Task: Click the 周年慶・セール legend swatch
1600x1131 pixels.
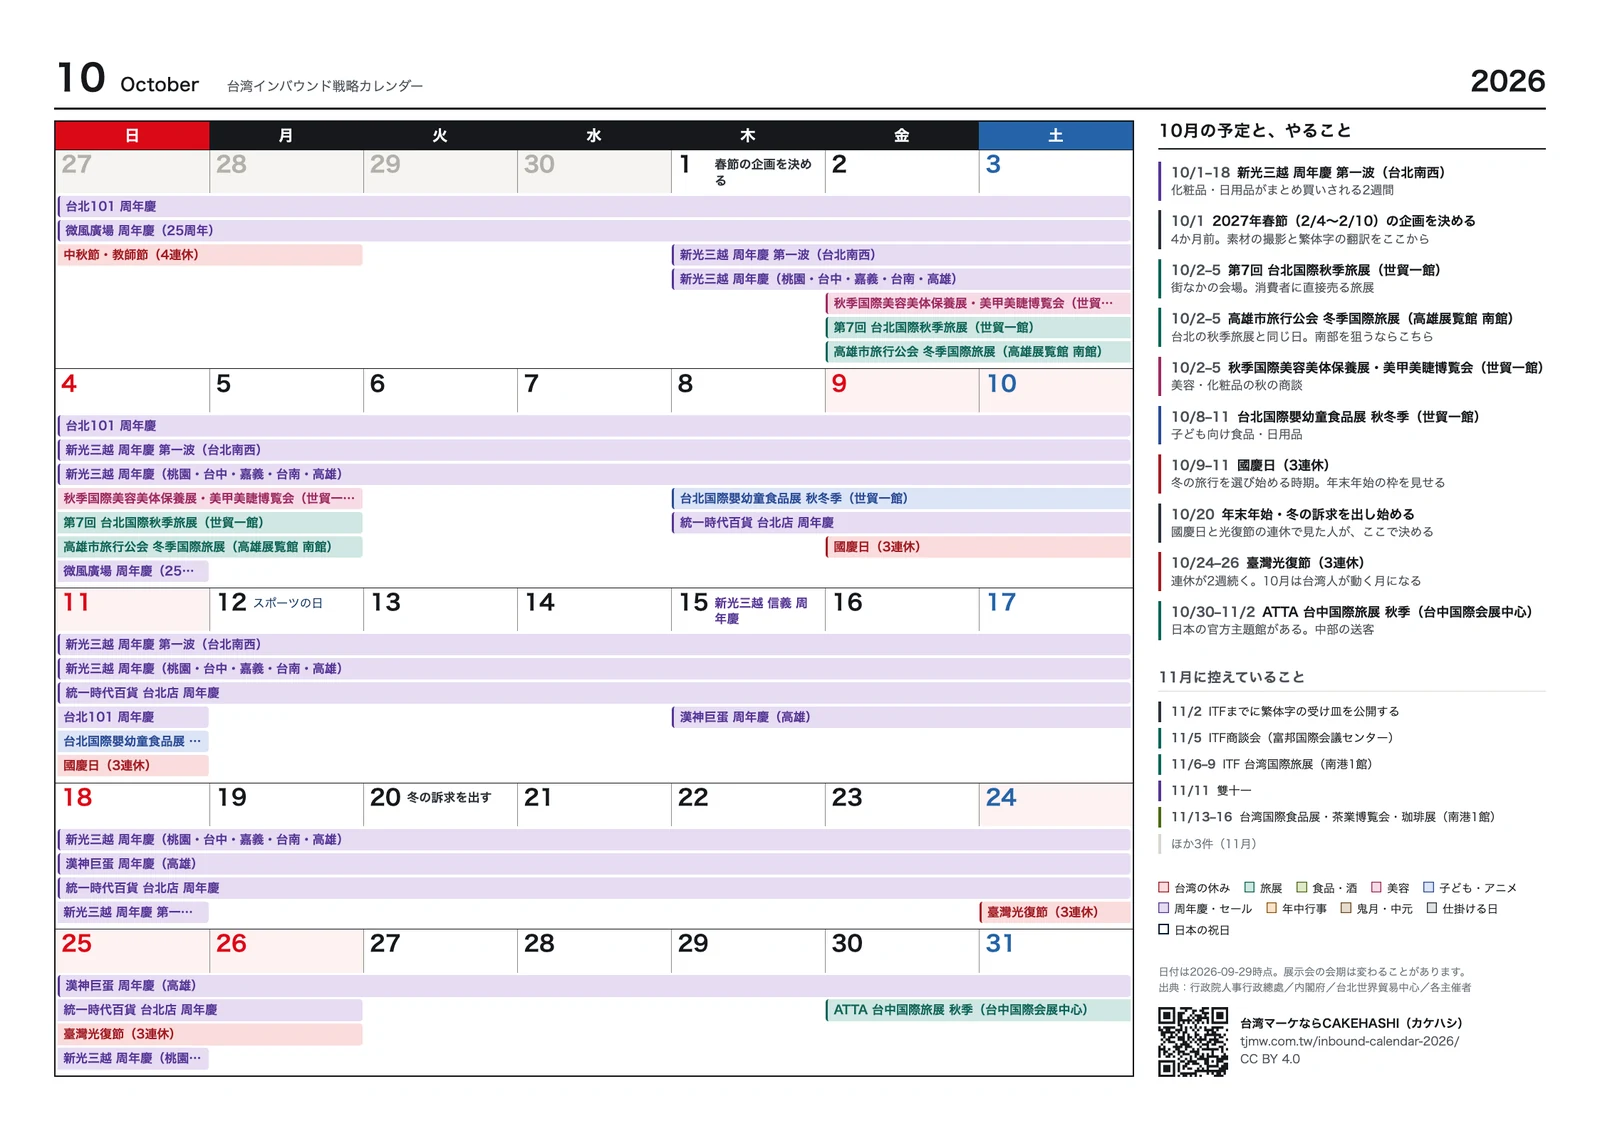Action: tap(1164, 908)
